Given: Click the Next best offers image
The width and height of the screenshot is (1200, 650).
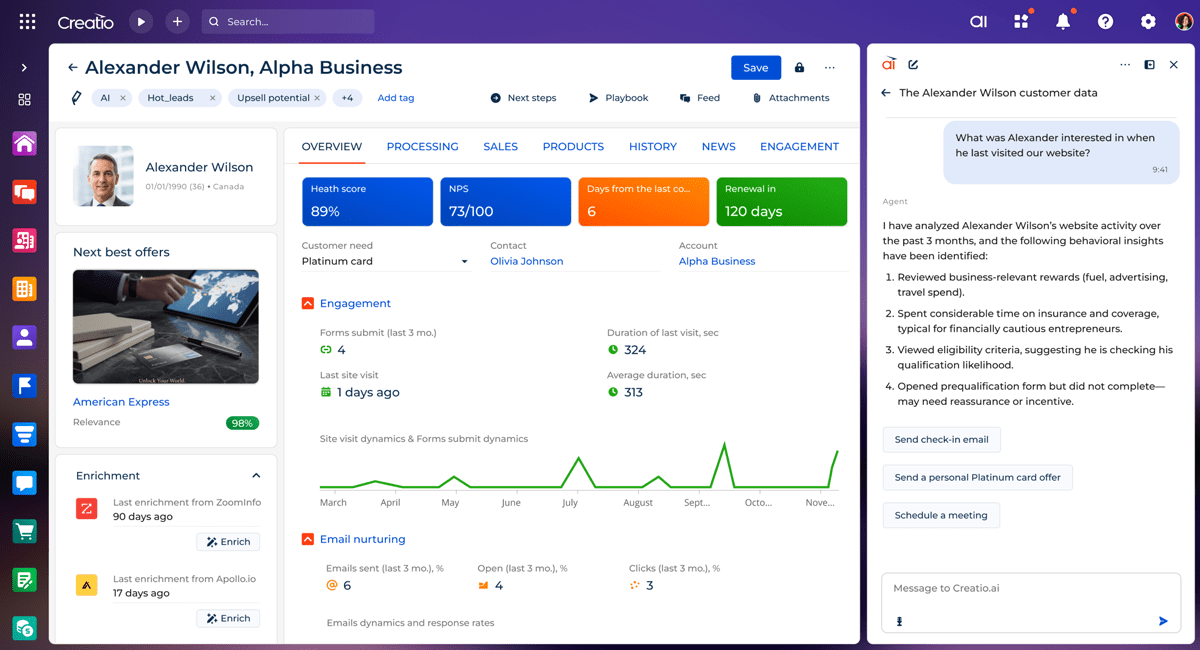Looking at the screenshot, I should (166, 327).
